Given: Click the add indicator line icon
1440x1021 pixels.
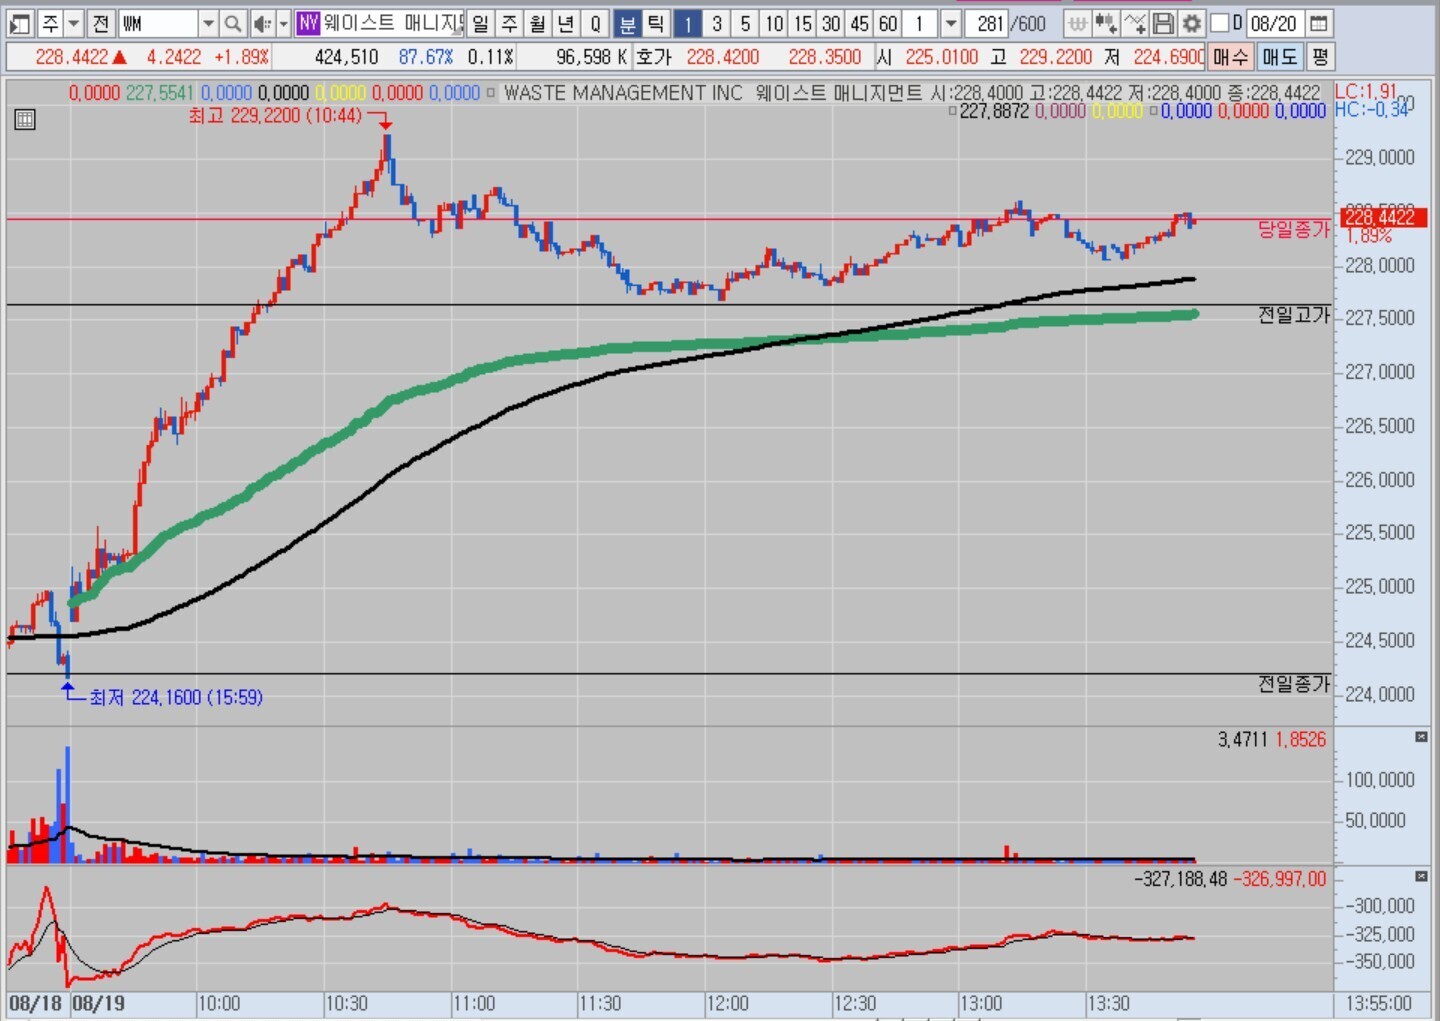Looking at the screenshot, I should tap(1134, 23).
